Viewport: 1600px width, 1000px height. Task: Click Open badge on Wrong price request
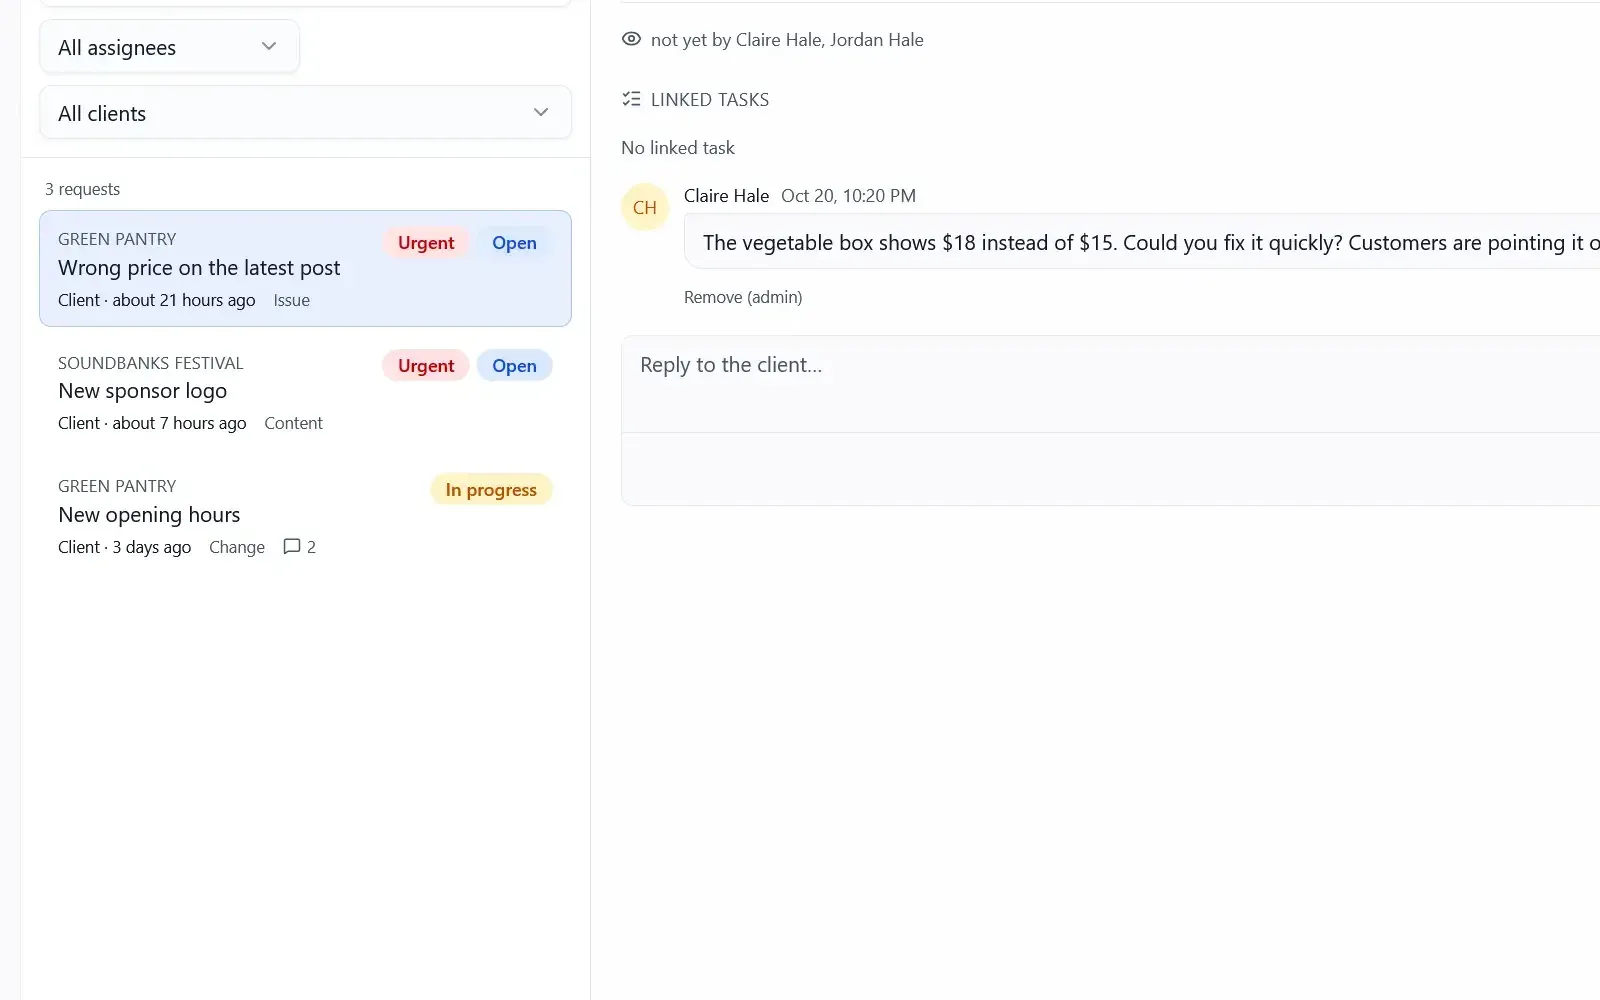pos(514,243)
